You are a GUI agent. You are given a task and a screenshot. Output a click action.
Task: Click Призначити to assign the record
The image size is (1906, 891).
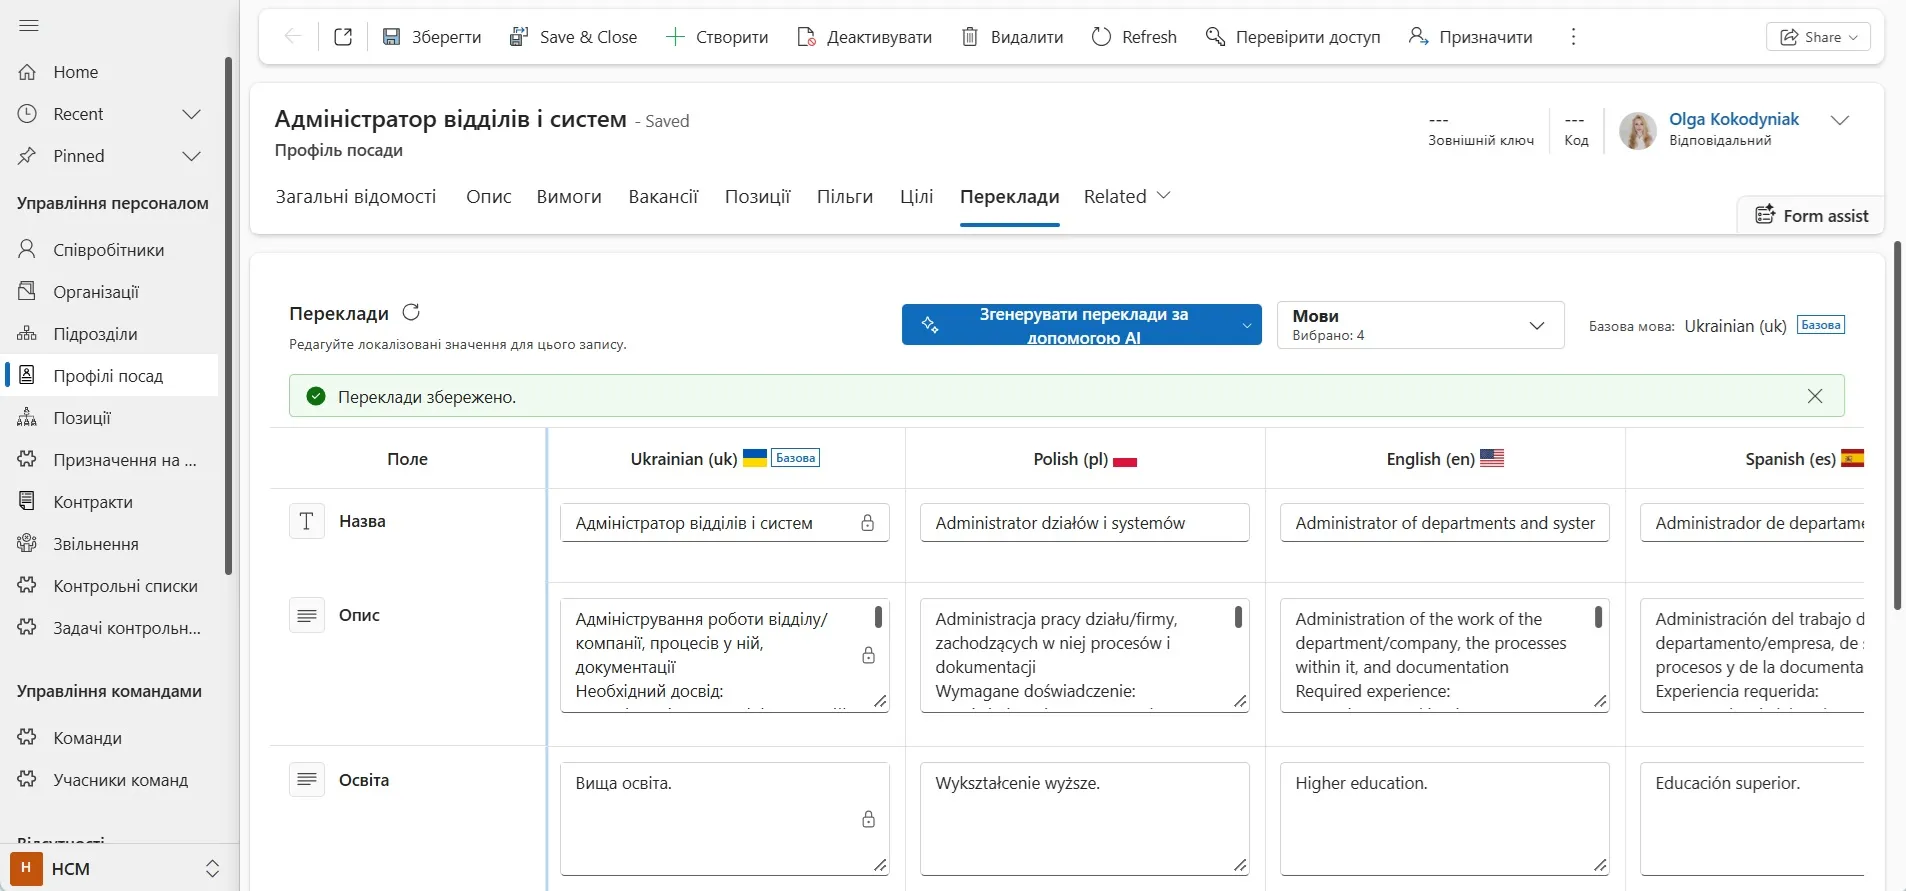coord(1470,37)
